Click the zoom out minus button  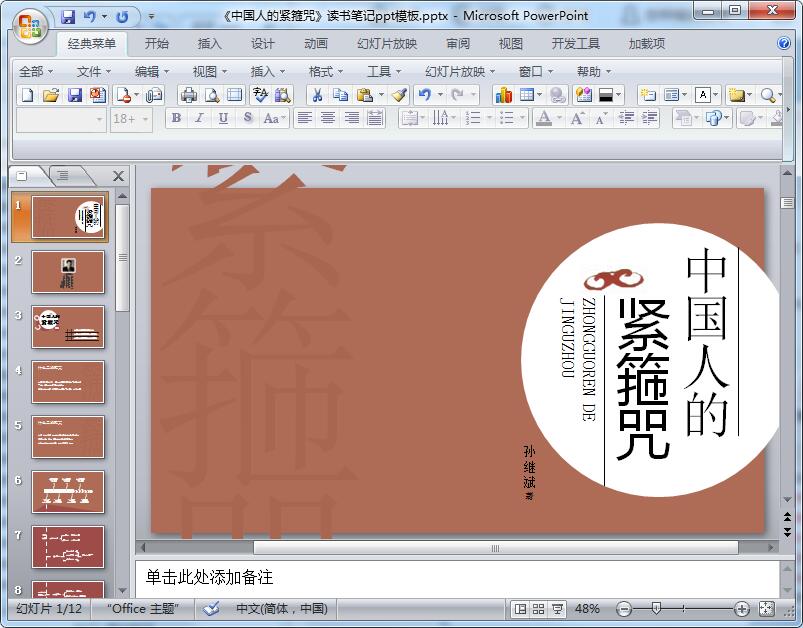[623, 609]
